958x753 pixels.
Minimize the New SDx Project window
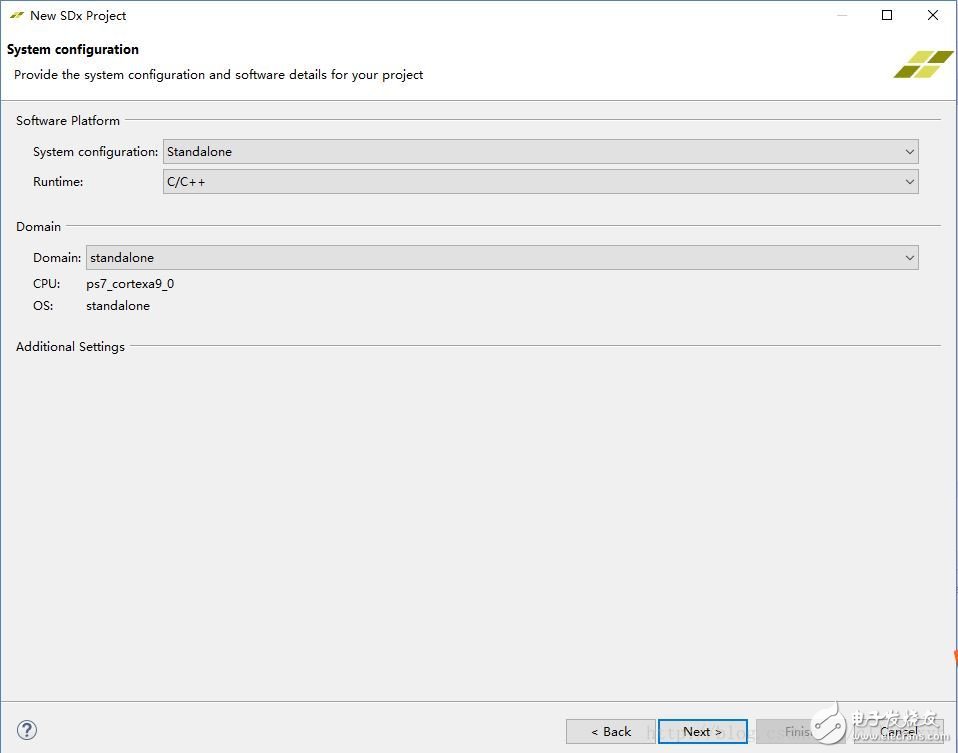pos(841,16)
